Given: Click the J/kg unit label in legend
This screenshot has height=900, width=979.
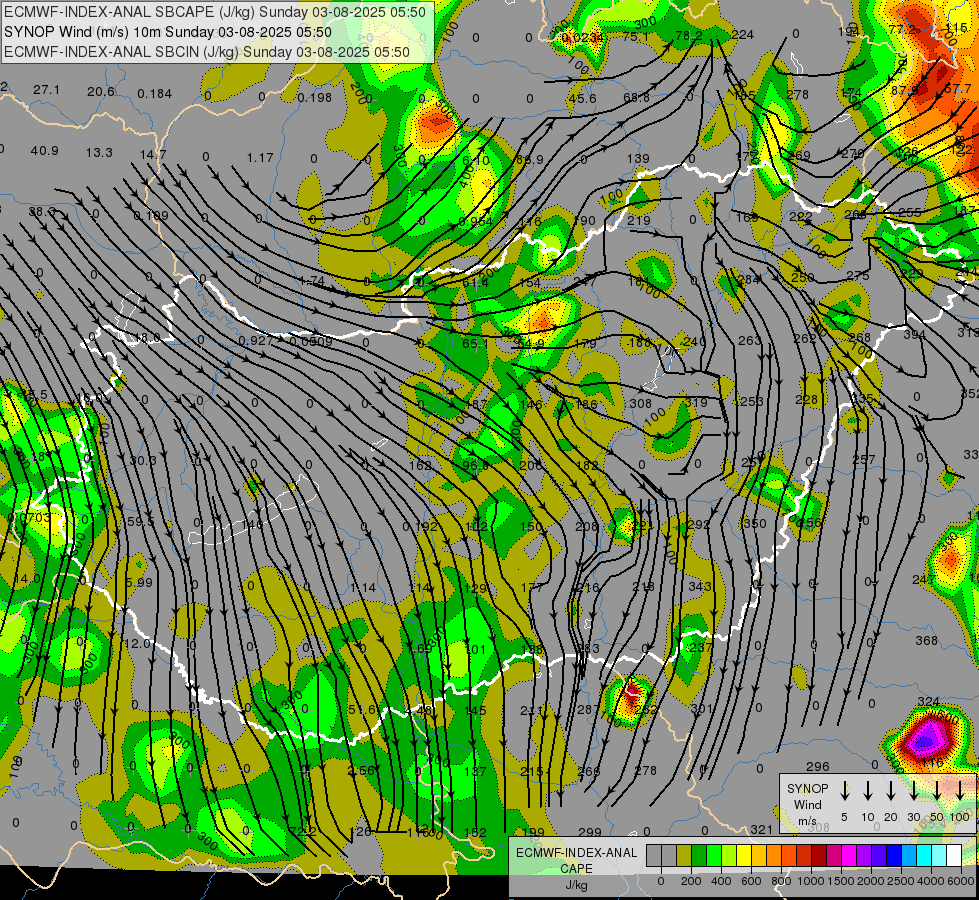Looking at the screenshot, I should 576,884.
